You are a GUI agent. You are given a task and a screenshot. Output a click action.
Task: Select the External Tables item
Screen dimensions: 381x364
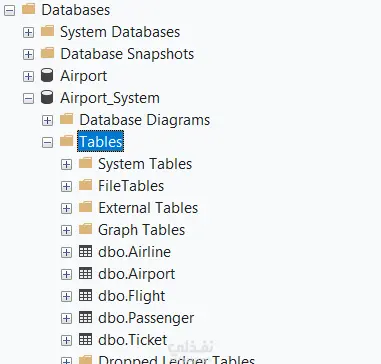tap(148, 208)
